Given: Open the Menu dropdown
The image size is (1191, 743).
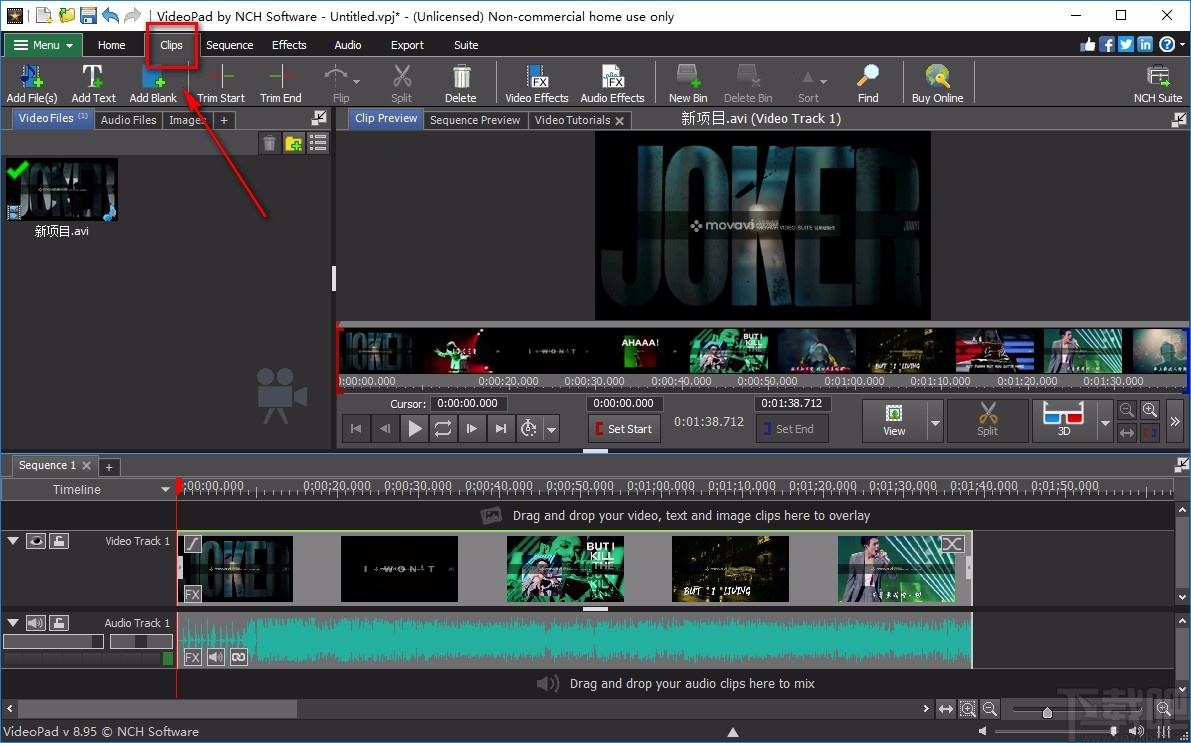Looking at the screenshot, I should 42,45.
